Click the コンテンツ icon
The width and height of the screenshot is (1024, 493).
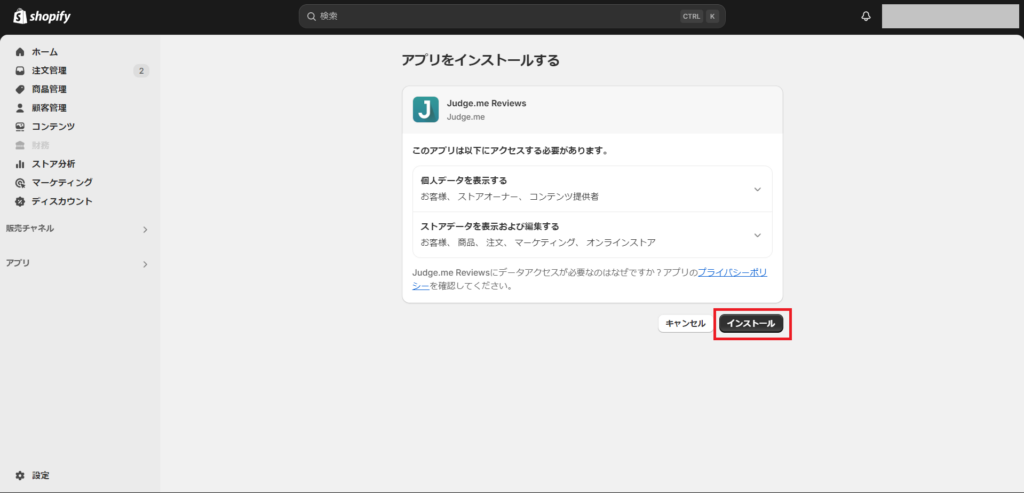tap(20, 127)
